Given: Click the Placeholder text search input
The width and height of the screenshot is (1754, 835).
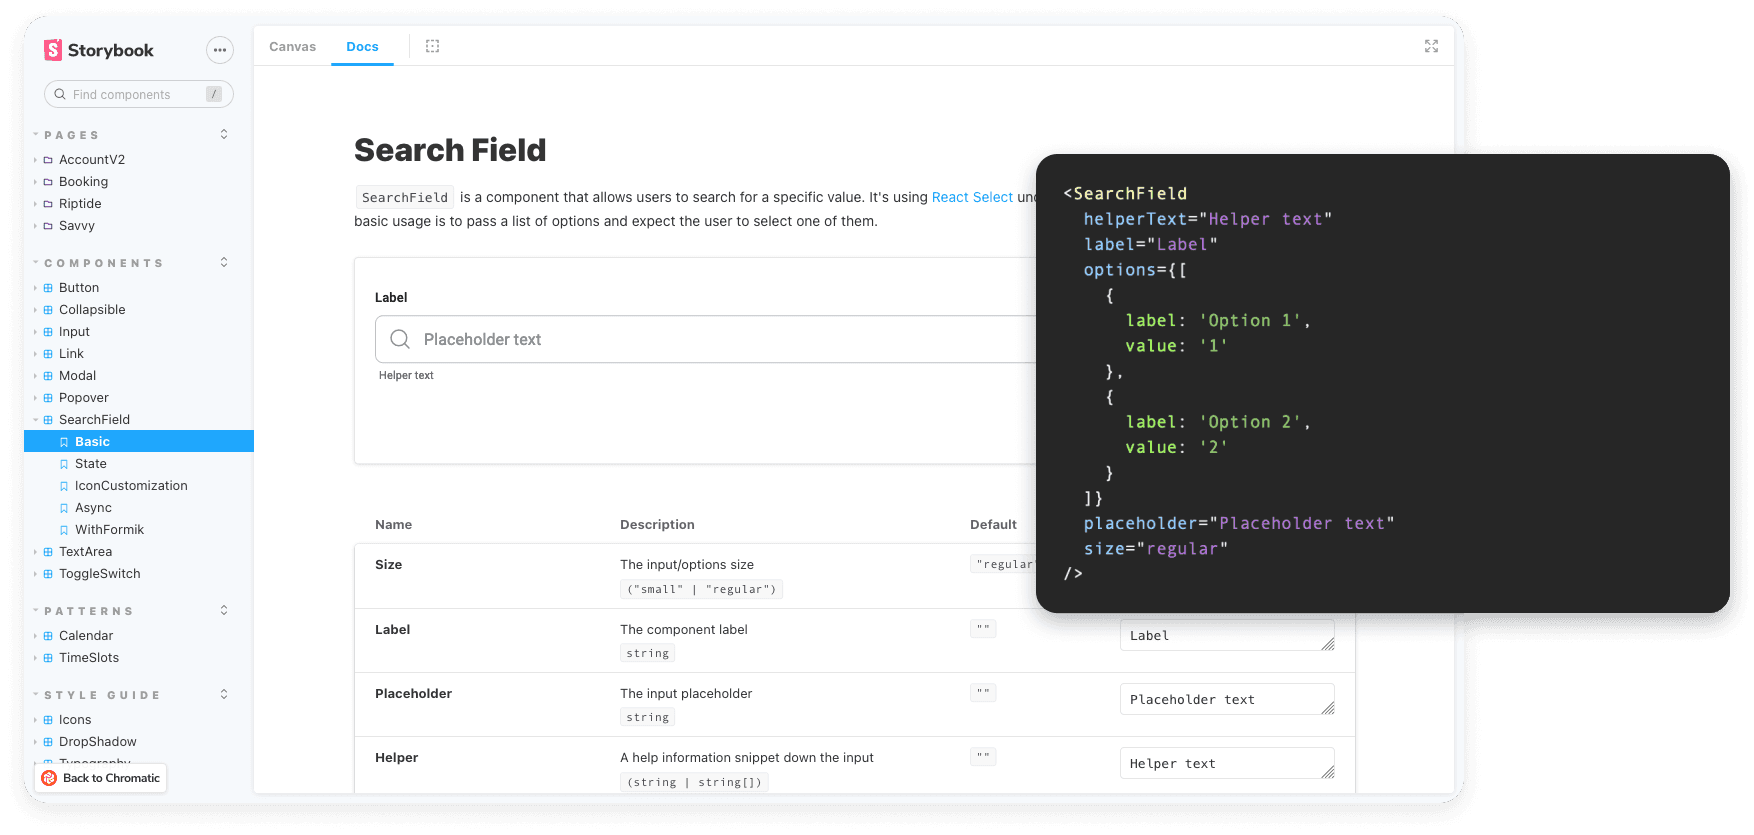Looking at the screenshot, I should (x=705, y=339).
